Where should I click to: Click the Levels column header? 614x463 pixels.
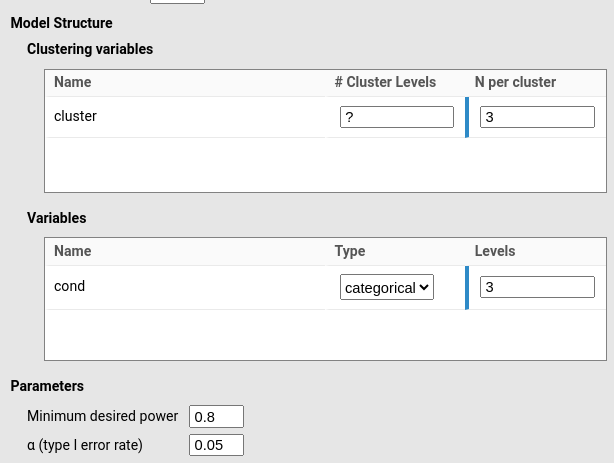(495, 251)
